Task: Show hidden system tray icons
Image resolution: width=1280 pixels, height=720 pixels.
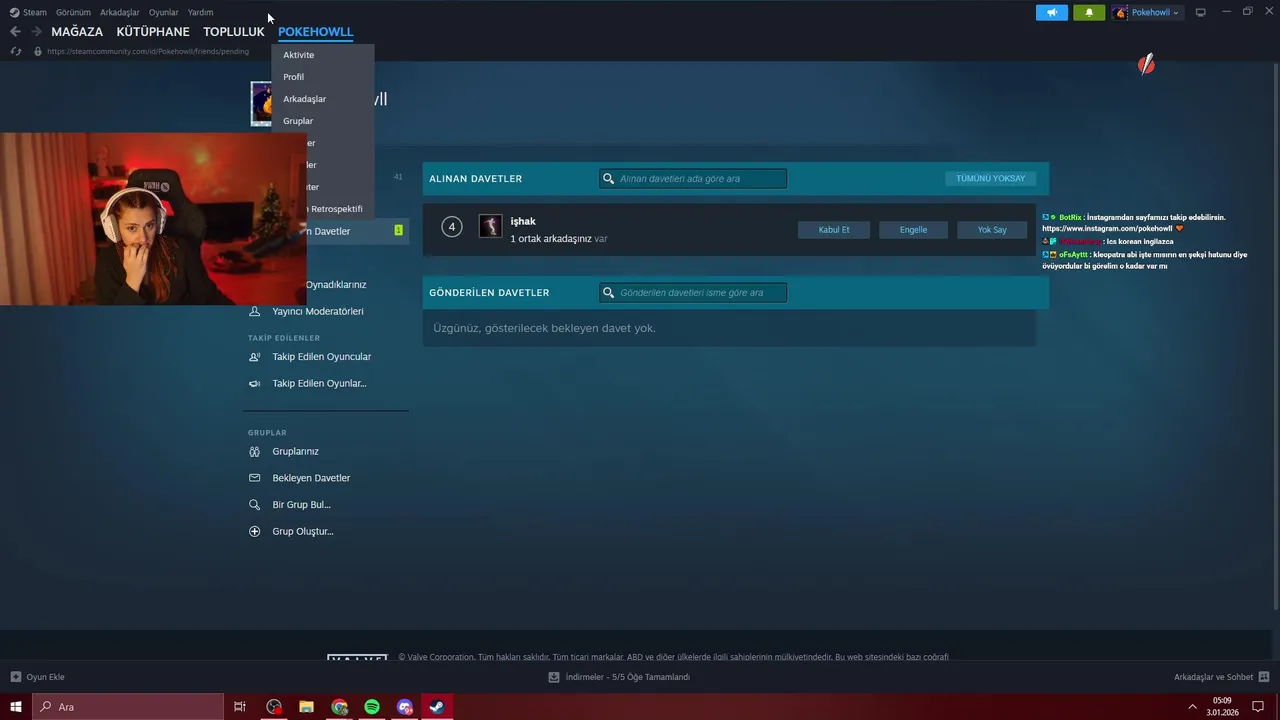Action: (x=1192, y=707)
